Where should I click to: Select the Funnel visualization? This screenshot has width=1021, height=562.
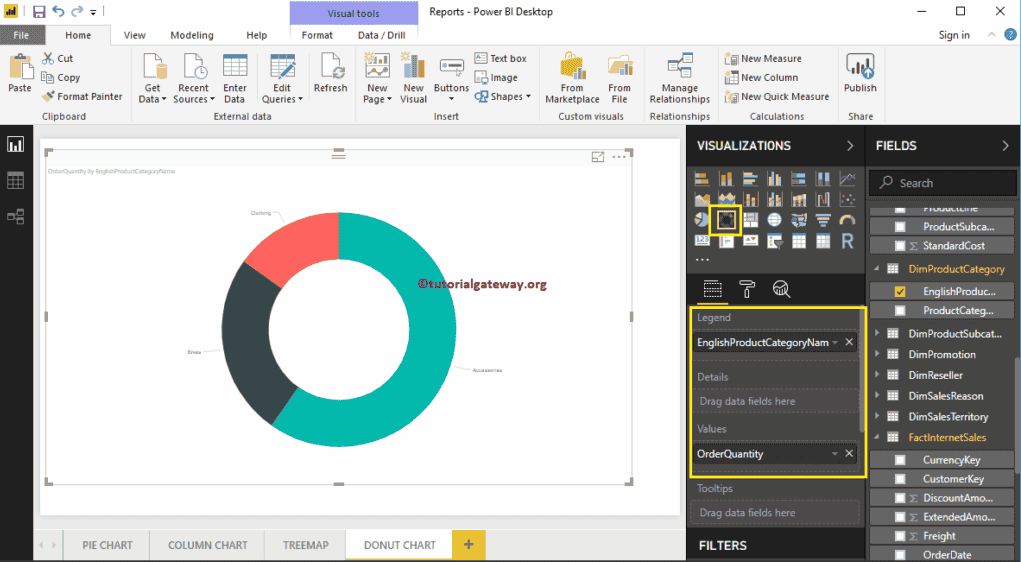point(823,220)
